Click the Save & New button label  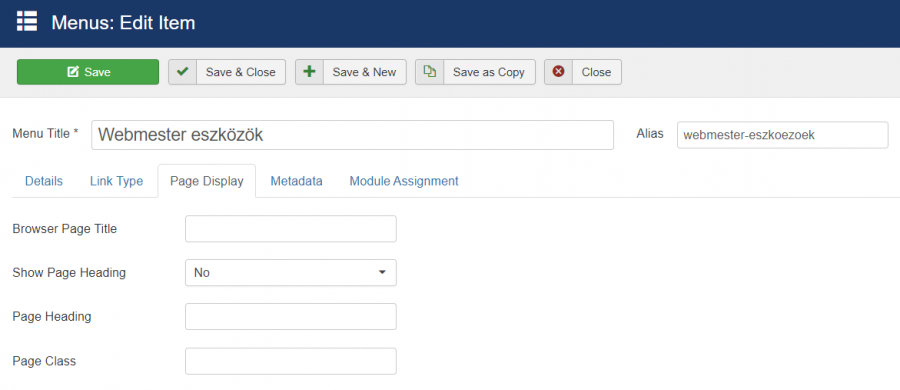coord(364,72)
